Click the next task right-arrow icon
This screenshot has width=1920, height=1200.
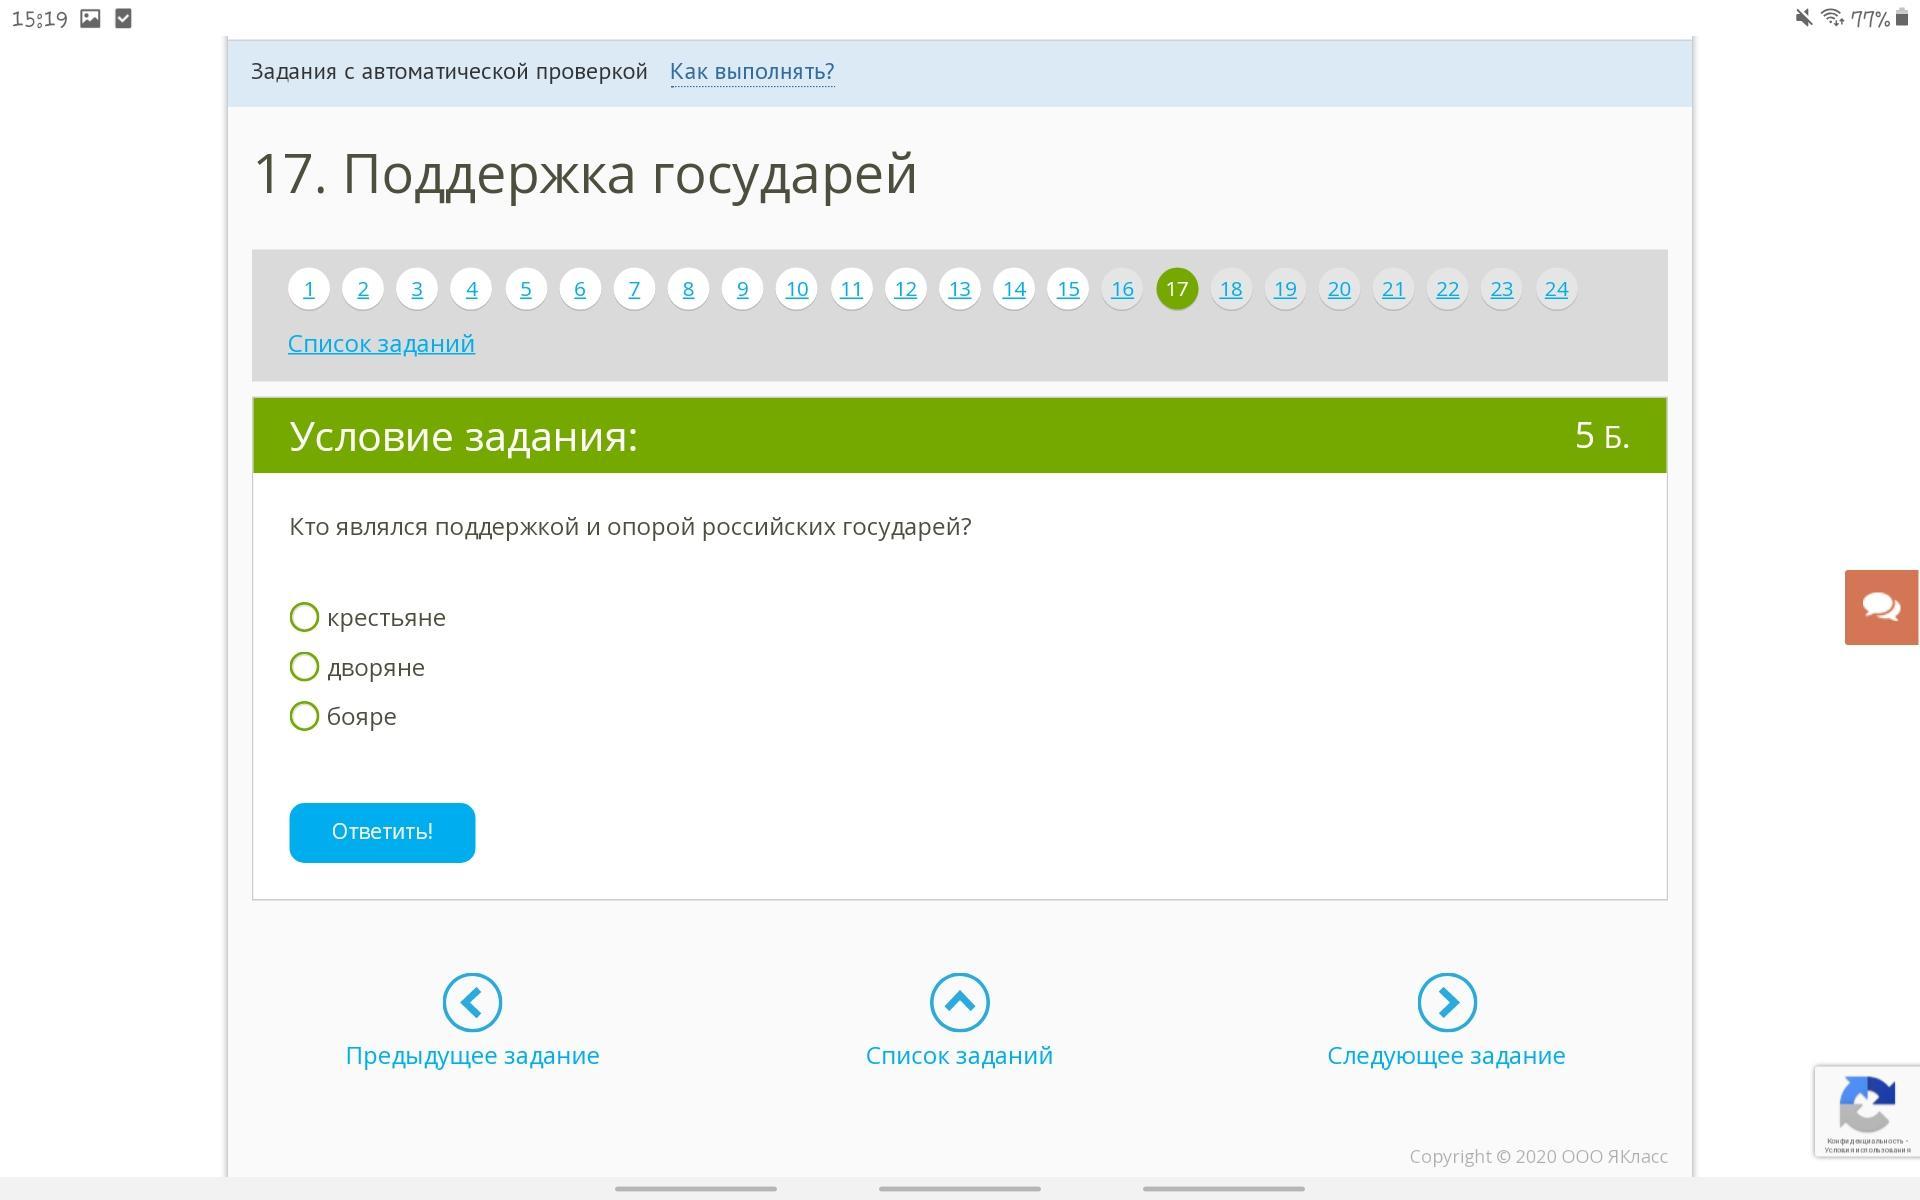[x=1446, y=1002]
